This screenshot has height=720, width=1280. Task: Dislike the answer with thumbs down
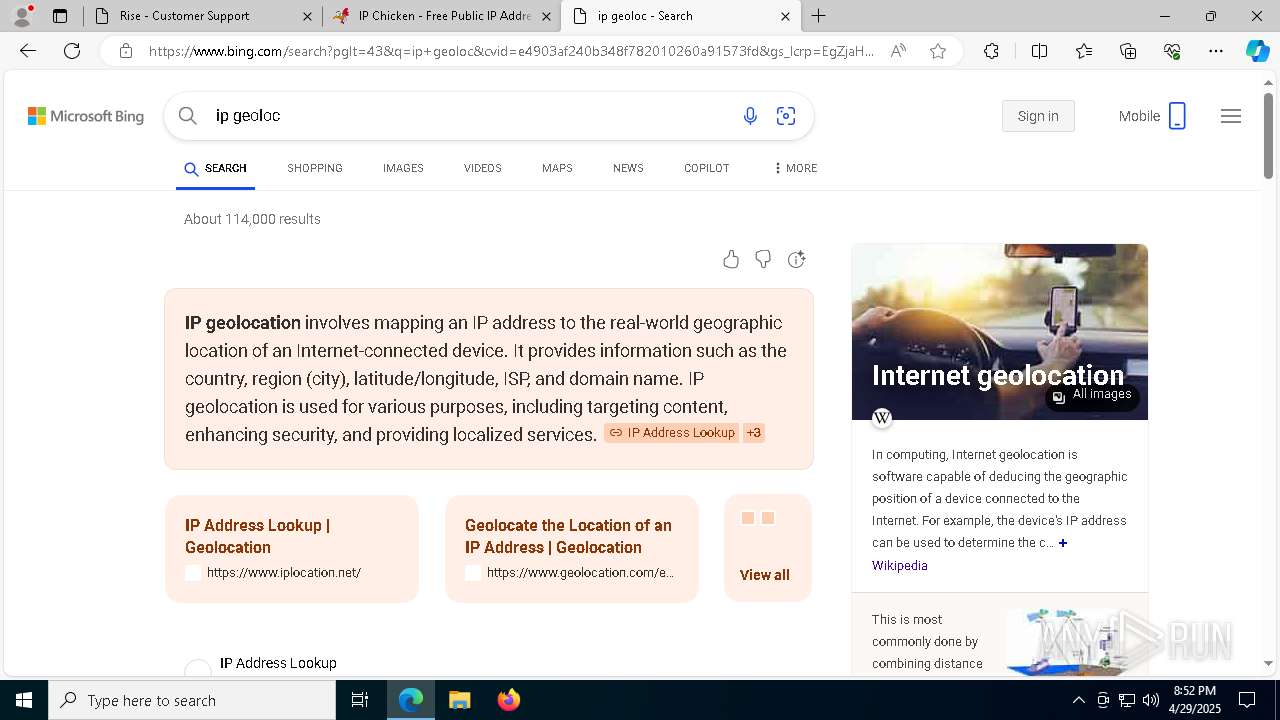click(x=763, y=260)
